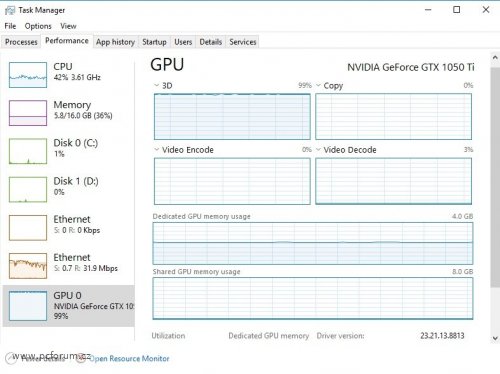This screenshot has height=374, width=500.
Task: Click the Dedicated GPU memory usage graph
Action: click(x=313, y=243)
